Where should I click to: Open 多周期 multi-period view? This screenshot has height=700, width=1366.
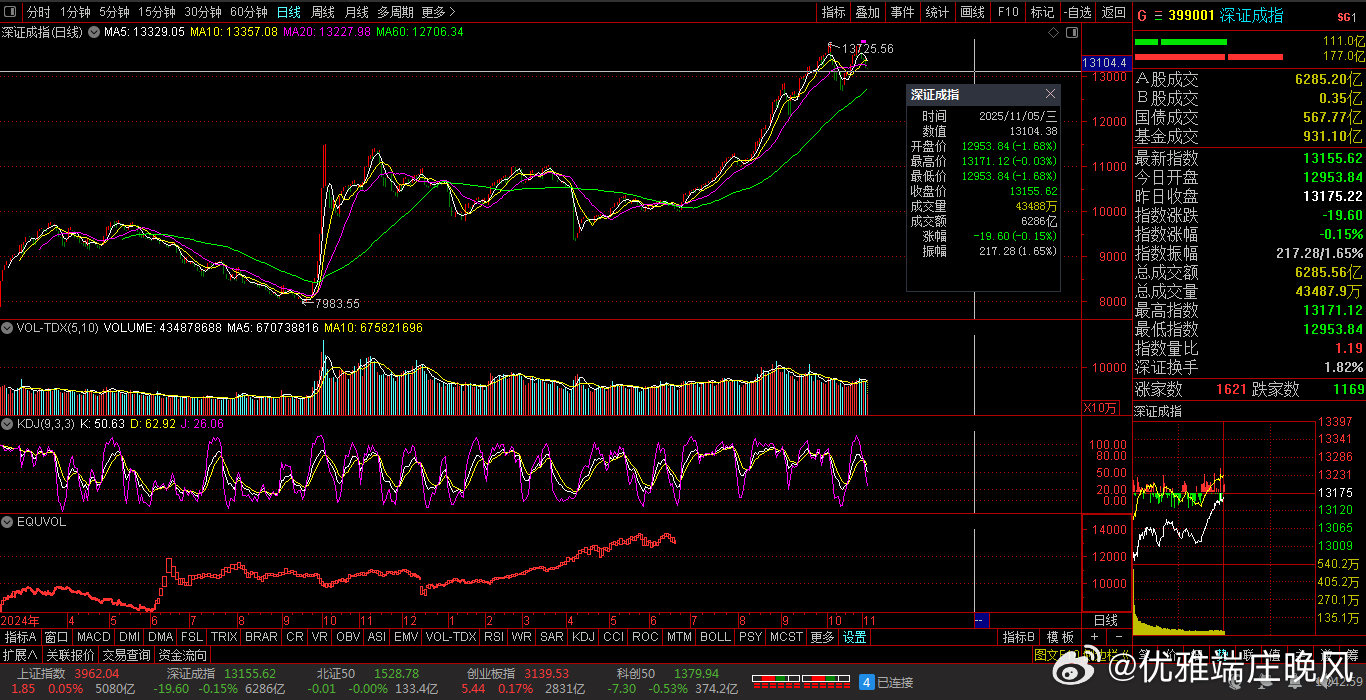(x=395, y=12)
